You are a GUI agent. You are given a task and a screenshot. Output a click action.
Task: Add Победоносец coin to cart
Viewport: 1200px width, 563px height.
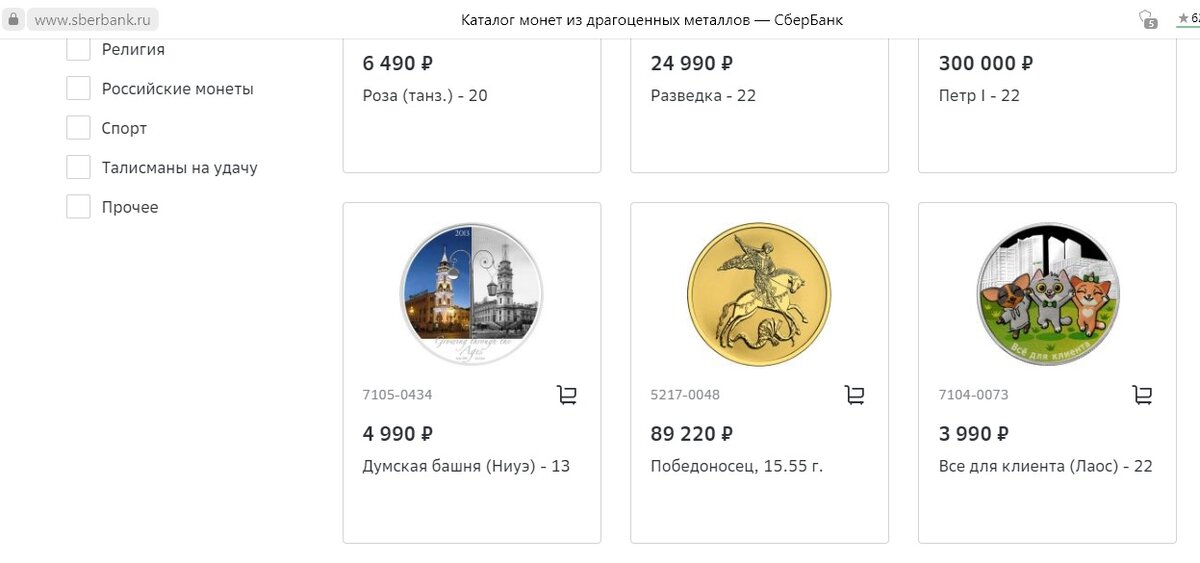(855, 395)
